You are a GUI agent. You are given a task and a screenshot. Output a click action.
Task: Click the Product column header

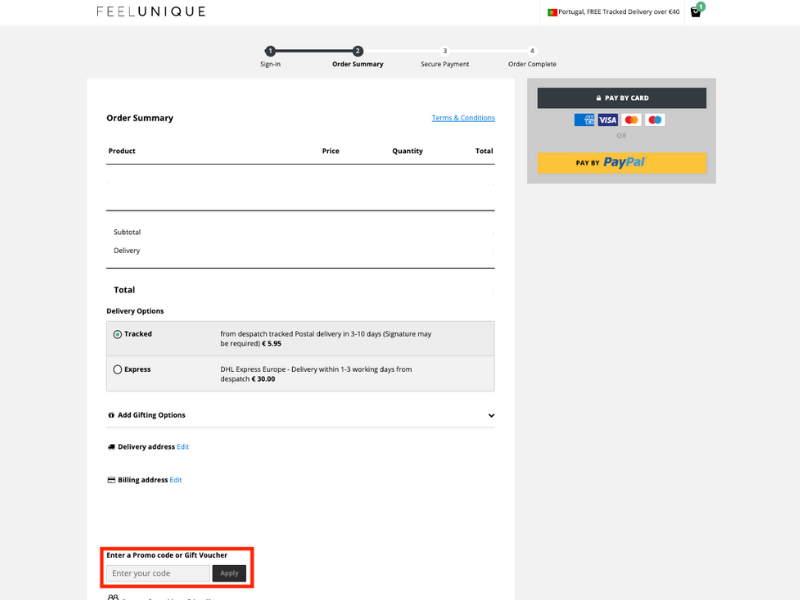pos(122,151)
